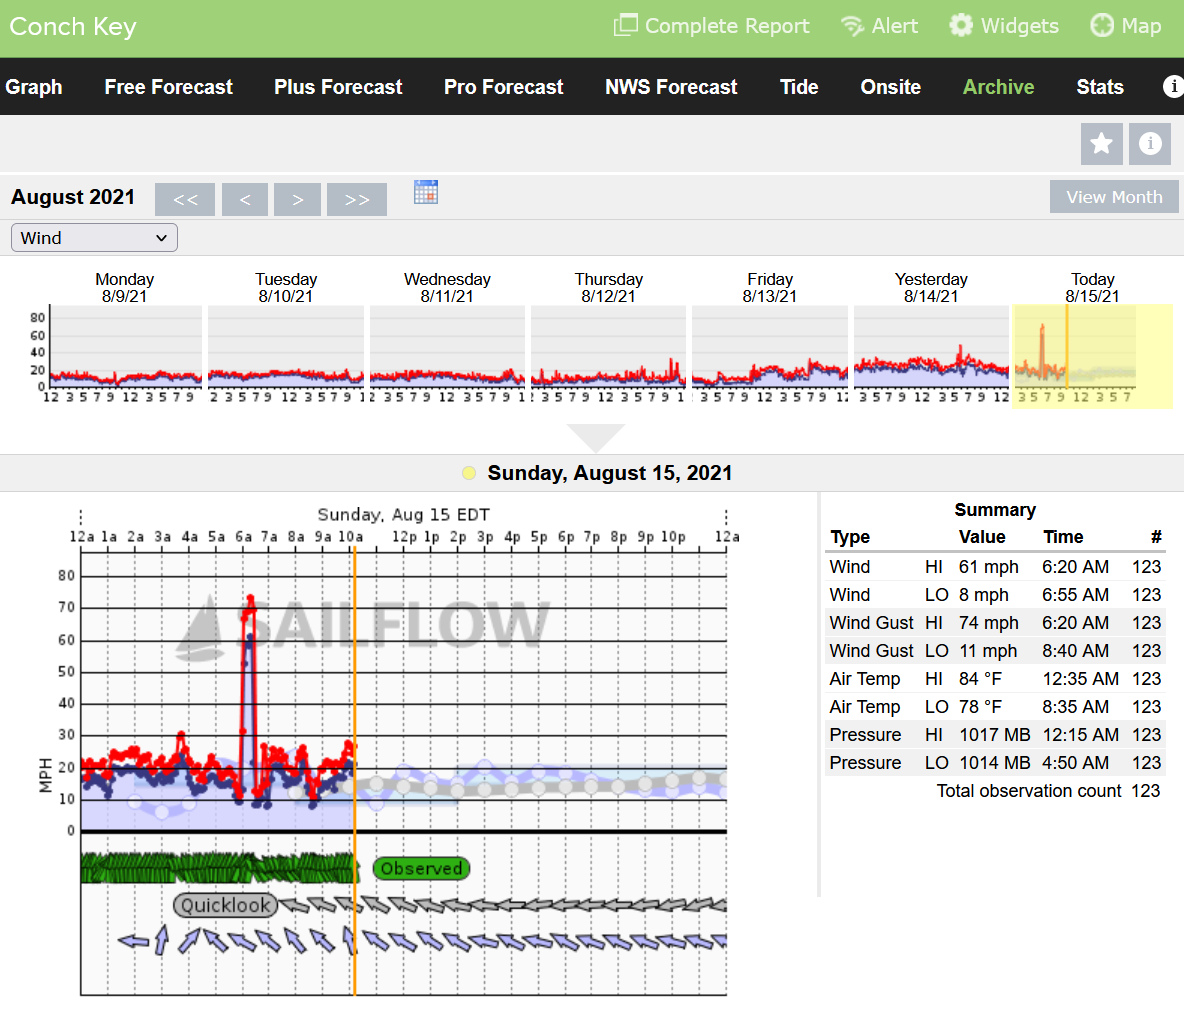1184x1019 pixels.
Task: Click the 12:35 AM time entry
Action: (1080, 678)
